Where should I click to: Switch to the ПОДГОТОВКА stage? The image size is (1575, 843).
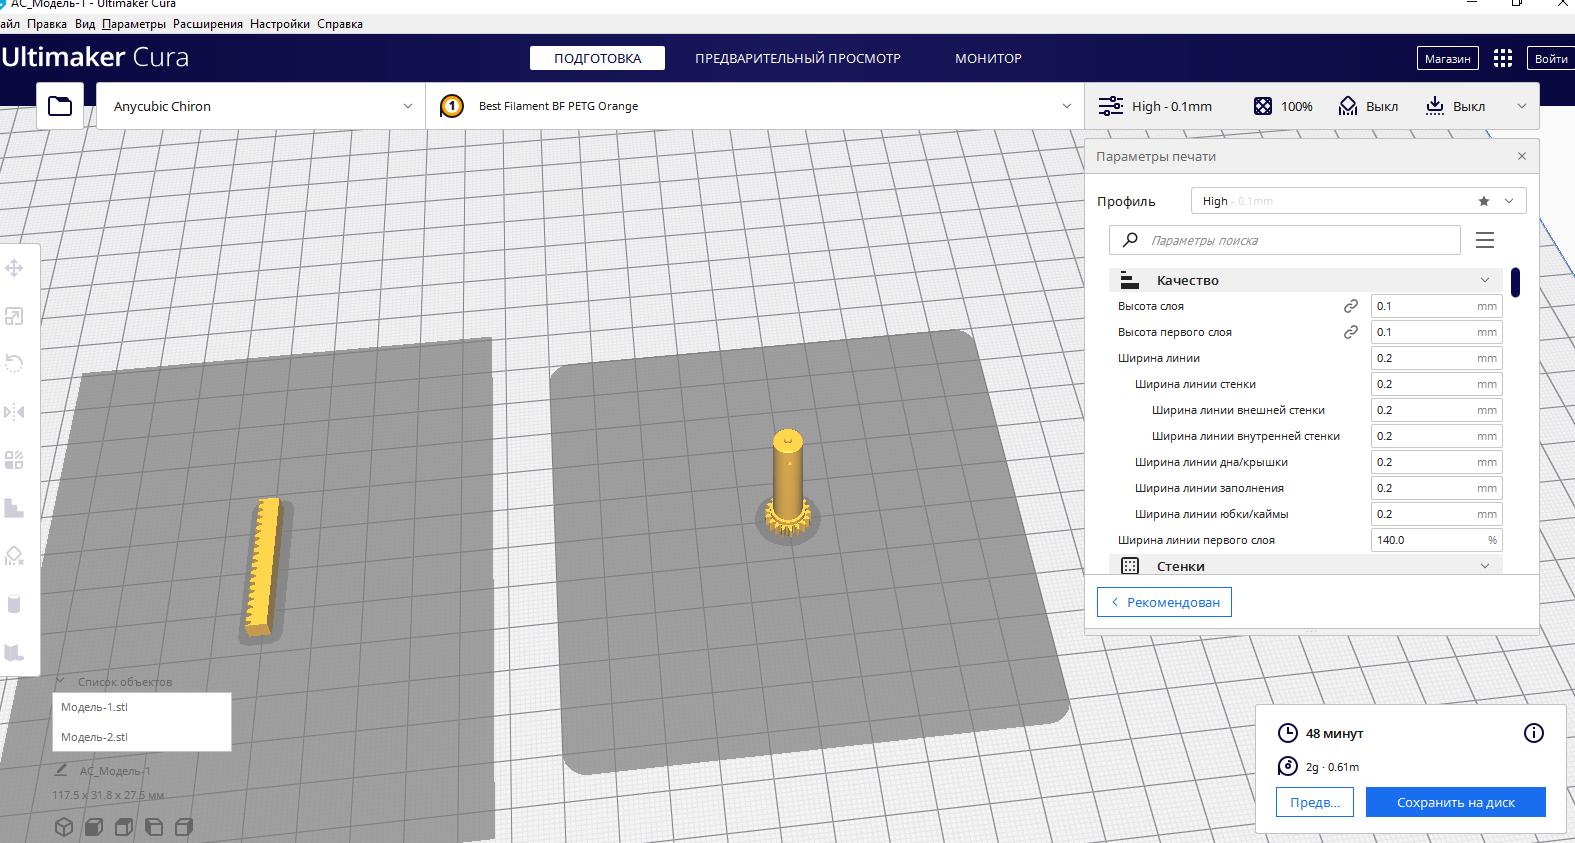598,58
